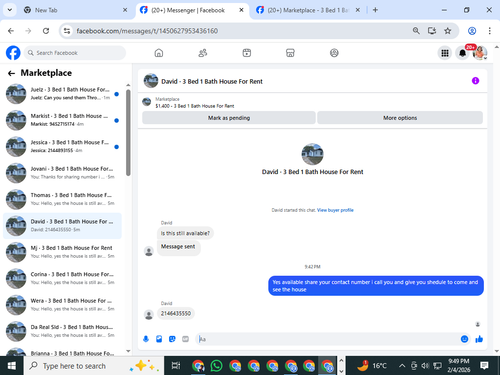Screen dimensions: 500x375
Task: Close the New Tab tab
Action: coord(125,10)
